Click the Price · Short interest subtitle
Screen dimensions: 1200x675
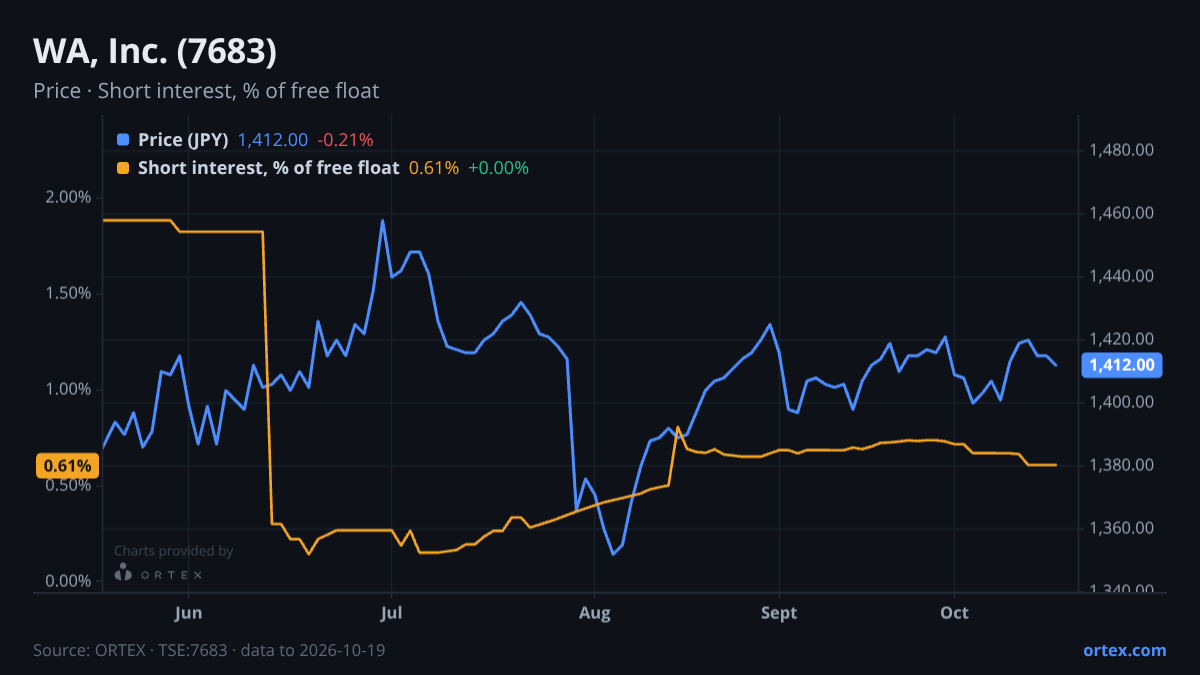[x=206, y=91]
